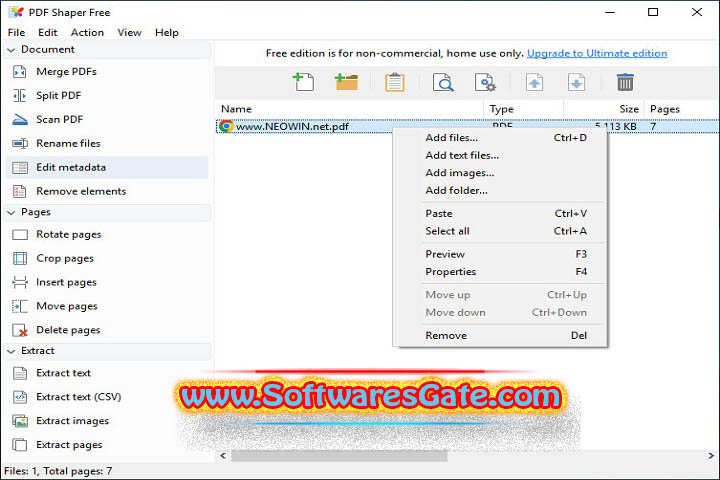Click the Scan PDF scanner icon
720x480 pixels.
[20, 119]
